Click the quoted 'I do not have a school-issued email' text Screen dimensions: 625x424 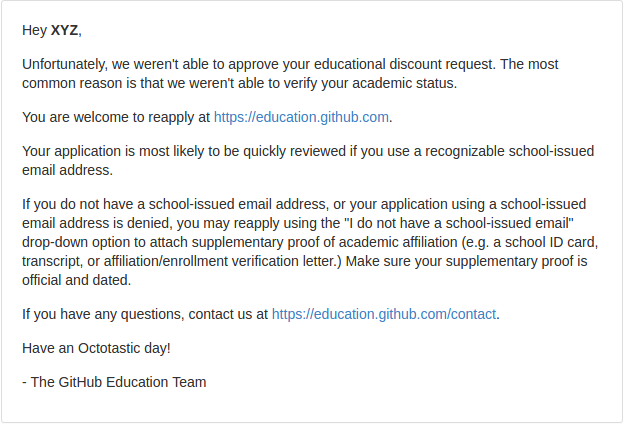pos(459,223)
